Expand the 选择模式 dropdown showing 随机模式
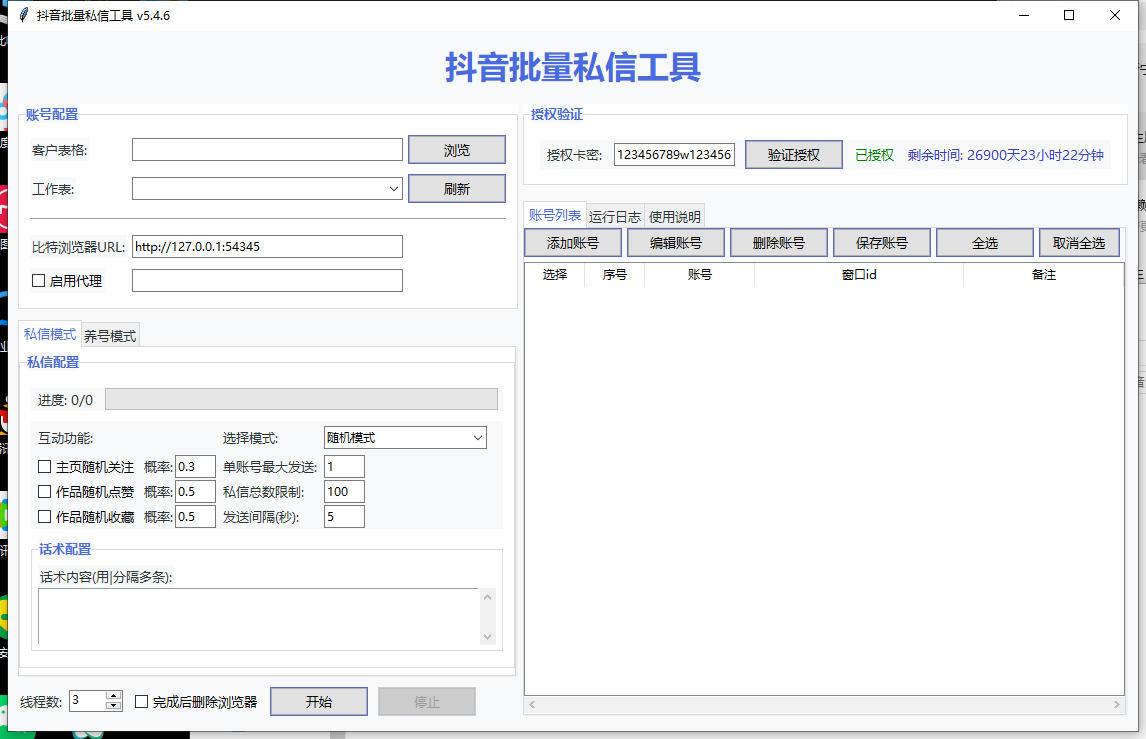This screenshot has width=1146, height=739. (x=477, y=438)
